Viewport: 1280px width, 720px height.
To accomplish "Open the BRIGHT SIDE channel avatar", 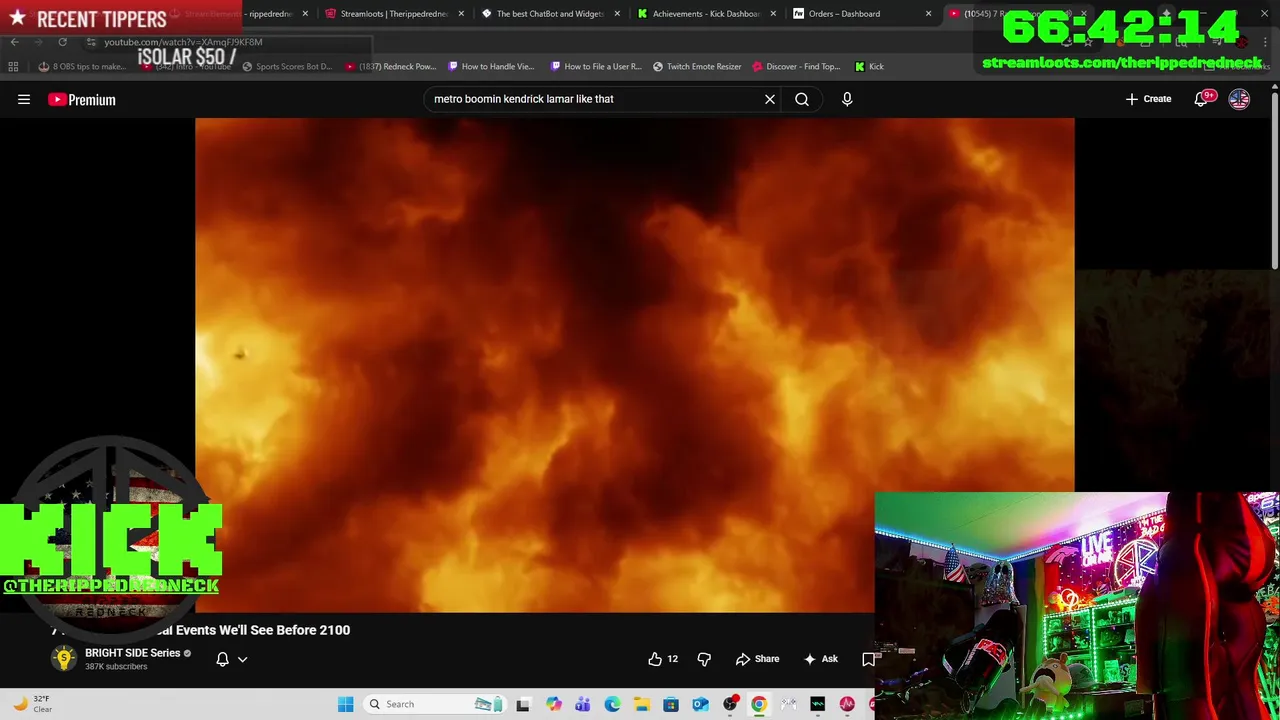I will point(64,658).
